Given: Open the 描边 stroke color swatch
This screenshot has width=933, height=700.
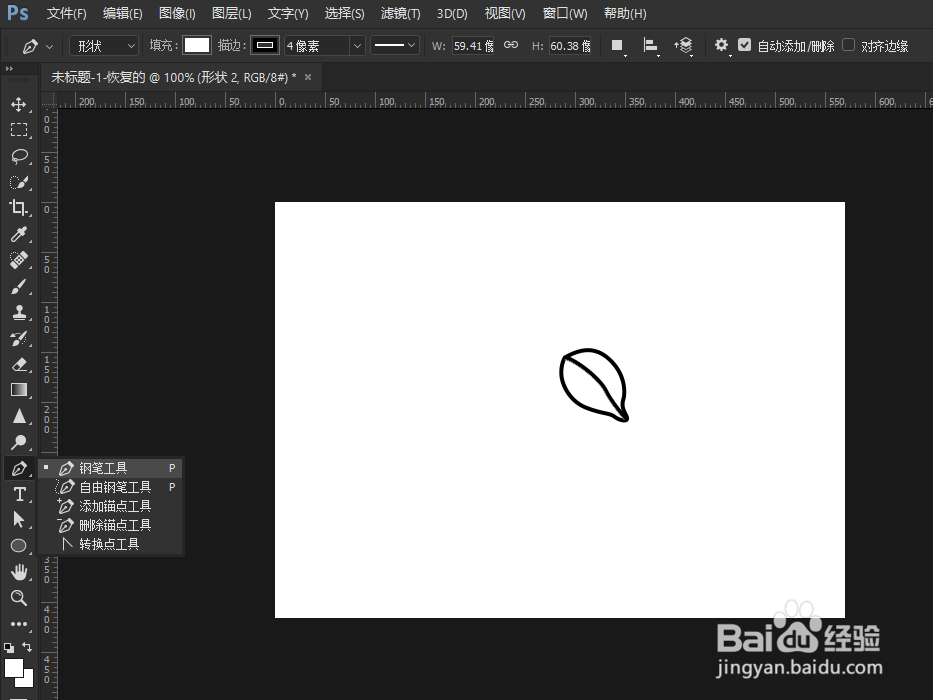Looking at the screenshot, I should click(x=265, y=45).
